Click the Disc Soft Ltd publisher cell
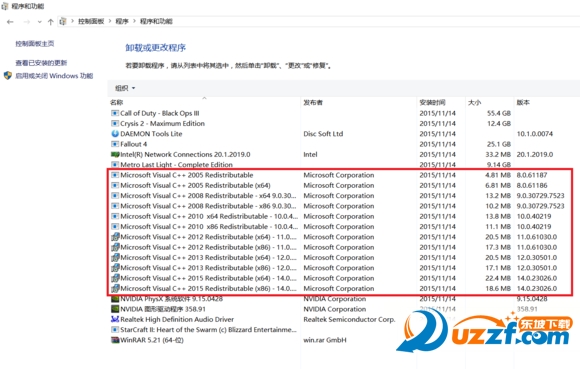Viewport: 580px width, 369px height. coord(323,134)
